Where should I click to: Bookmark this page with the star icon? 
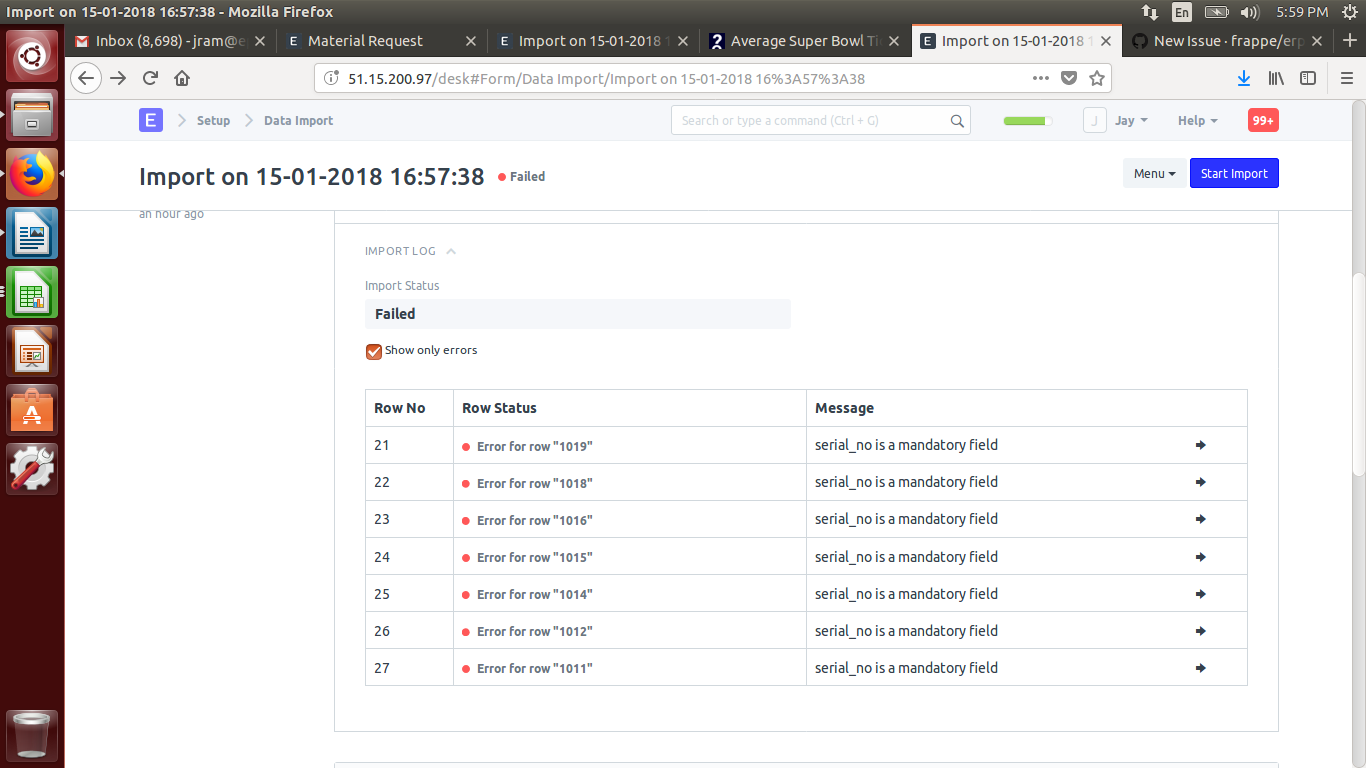pos(1097,78)
